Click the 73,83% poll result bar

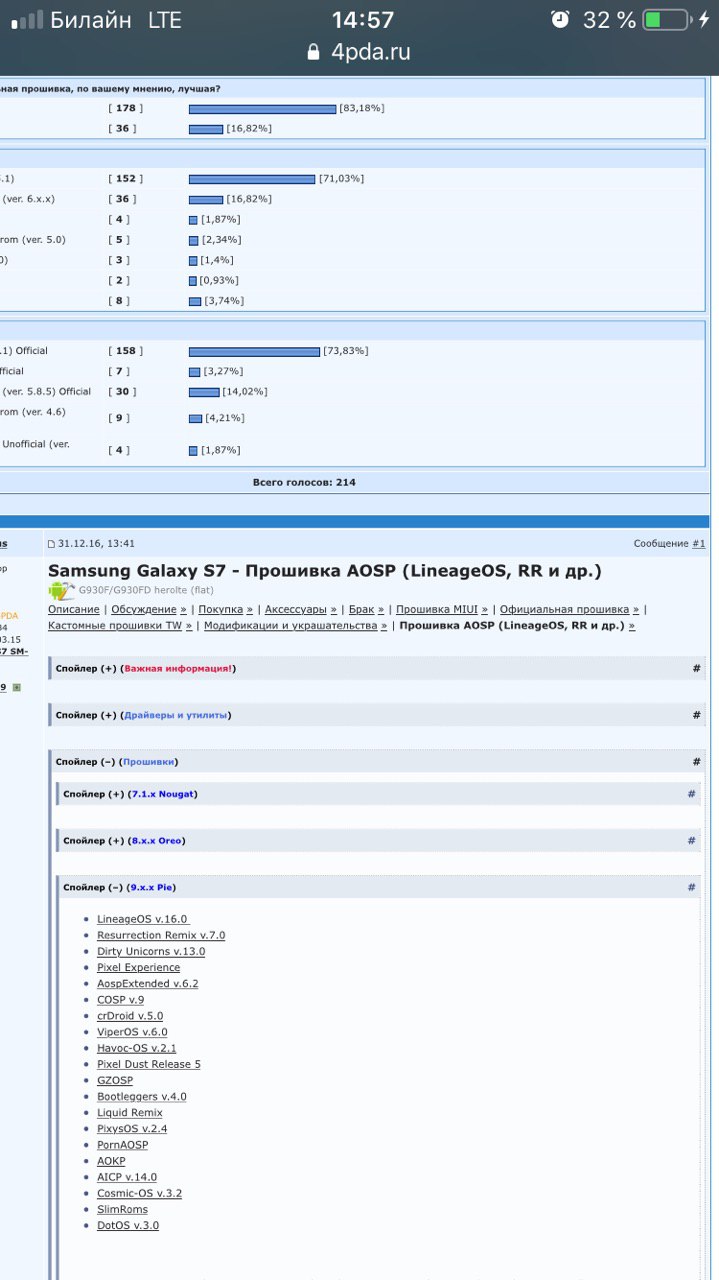tap(254, 351)
